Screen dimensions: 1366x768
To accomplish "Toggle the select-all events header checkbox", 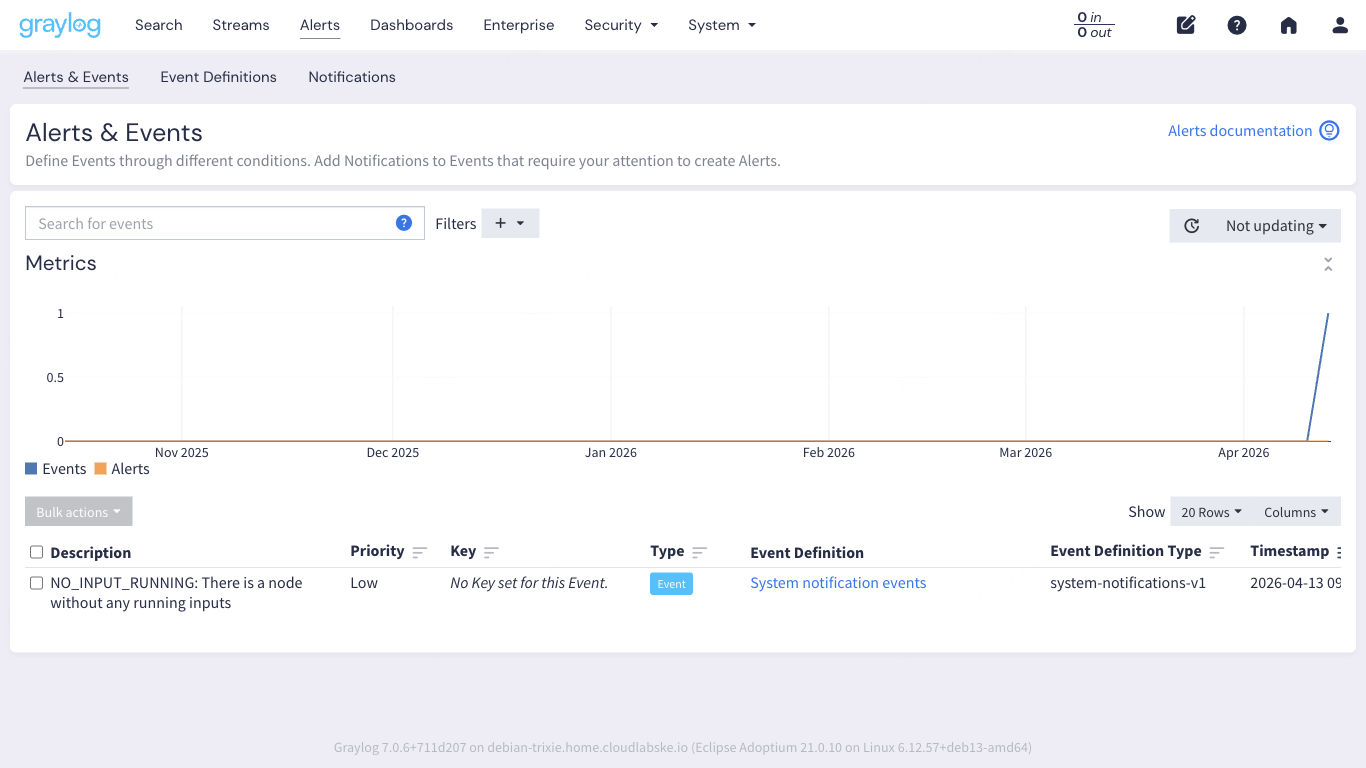I will point(36,551).
